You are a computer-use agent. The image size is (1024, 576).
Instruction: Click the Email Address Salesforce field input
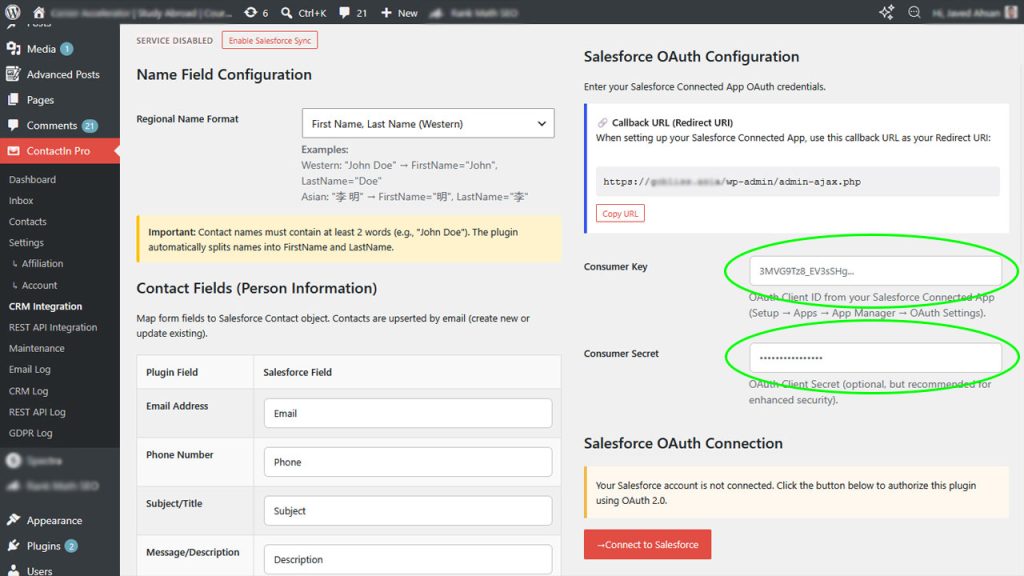[x=408, y=413]
